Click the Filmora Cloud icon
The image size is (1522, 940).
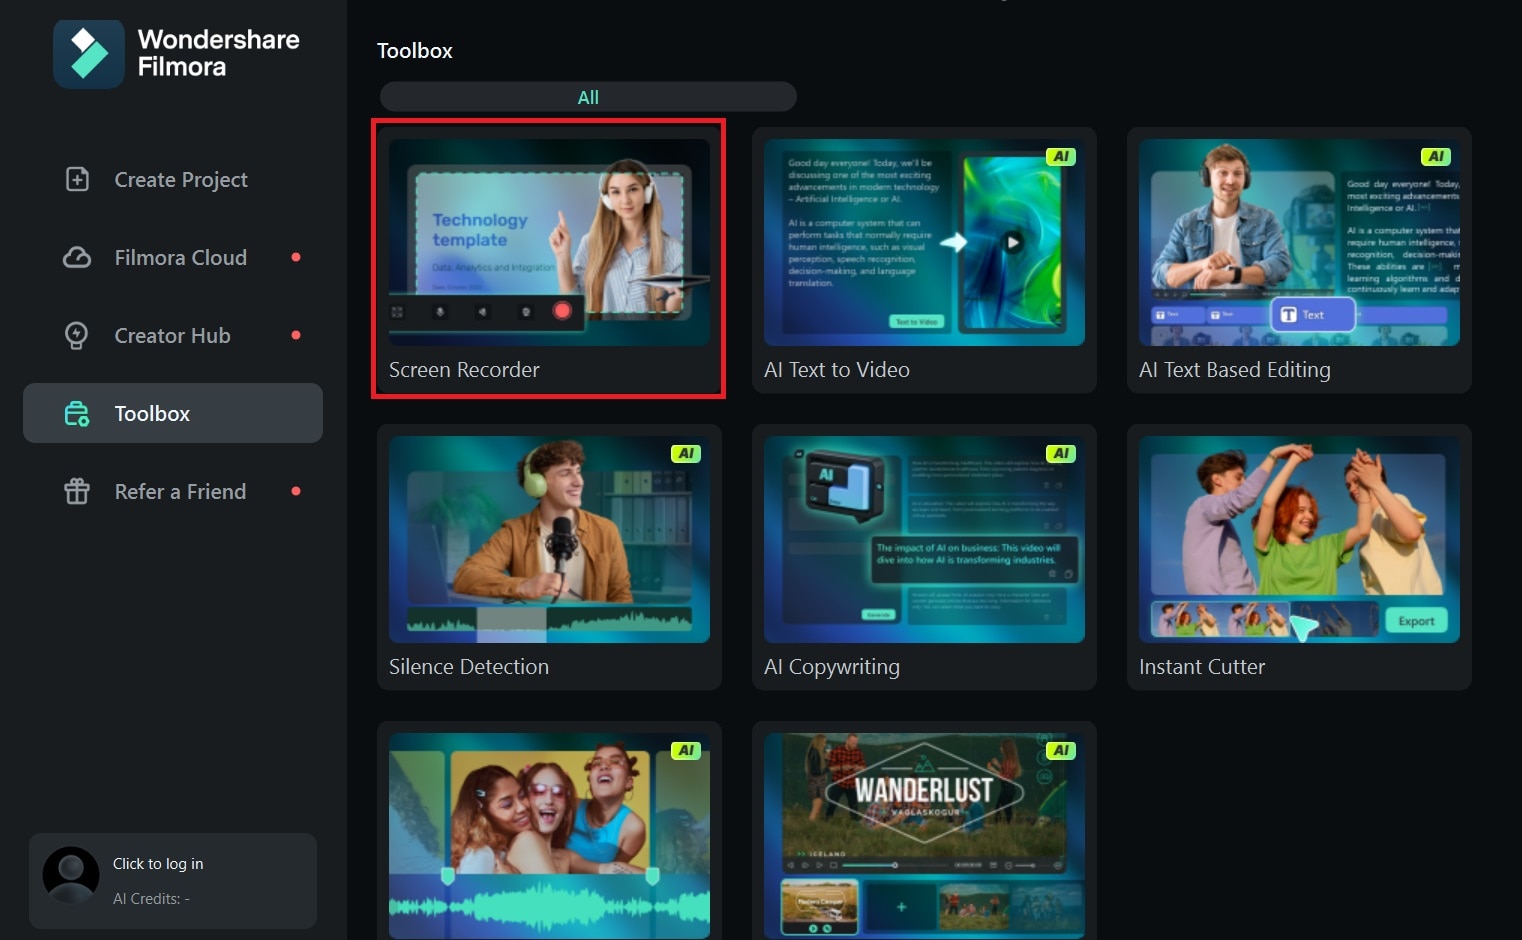click(x=77, y=257)
